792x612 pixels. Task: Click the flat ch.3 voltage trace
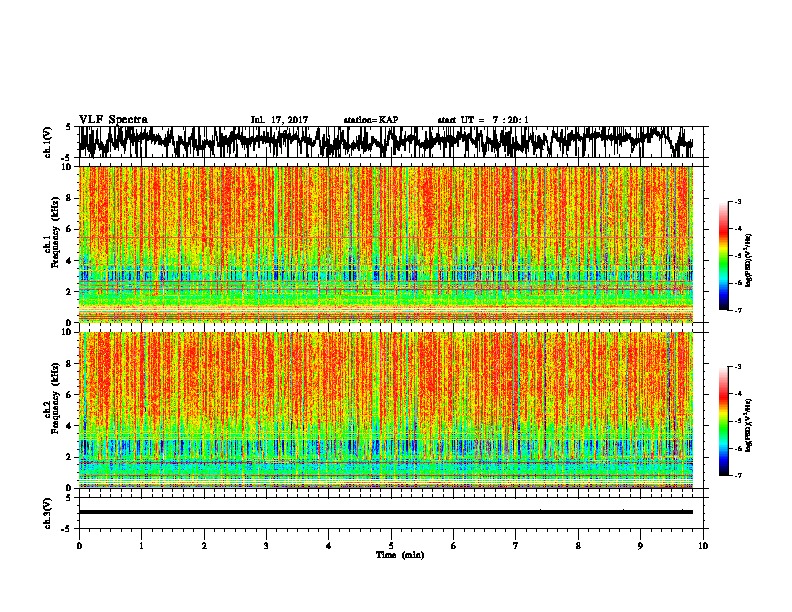(x=386, y=512)
